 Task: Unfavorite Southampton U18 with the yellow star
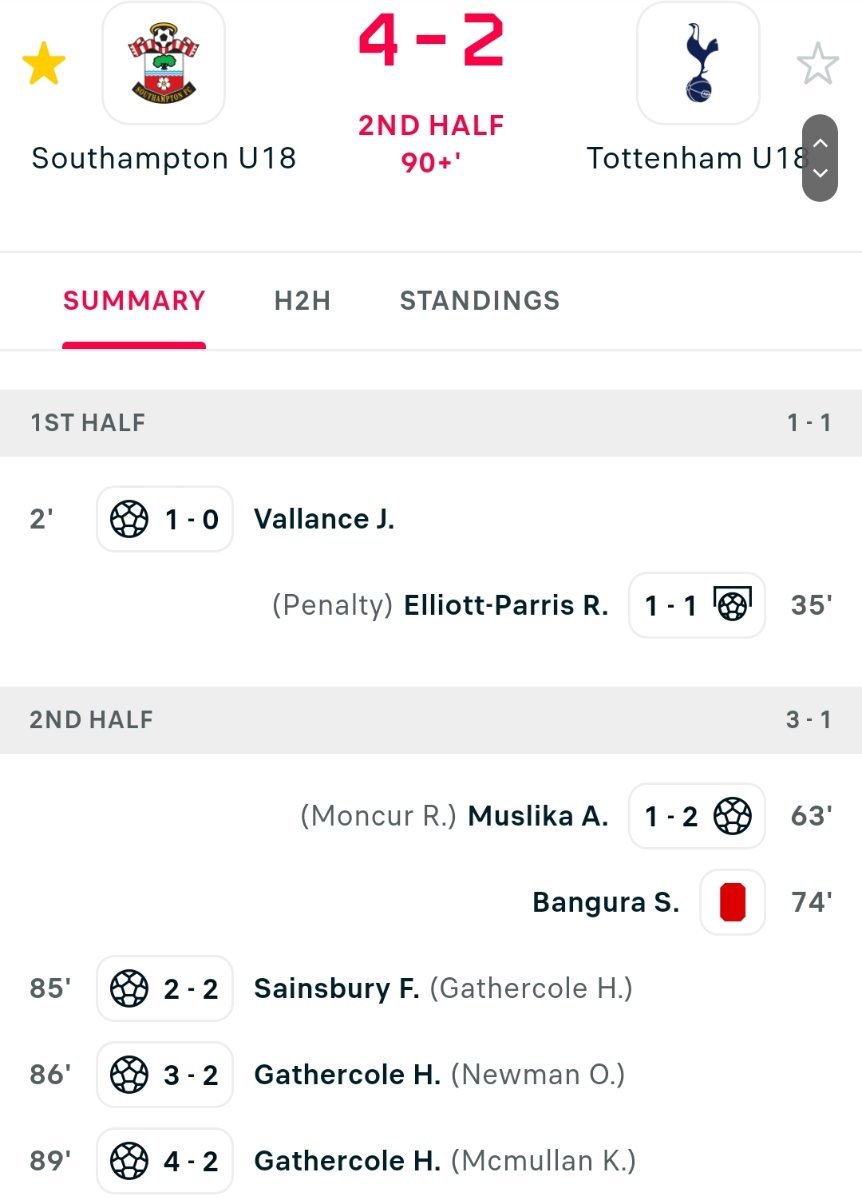click(44, 65)
